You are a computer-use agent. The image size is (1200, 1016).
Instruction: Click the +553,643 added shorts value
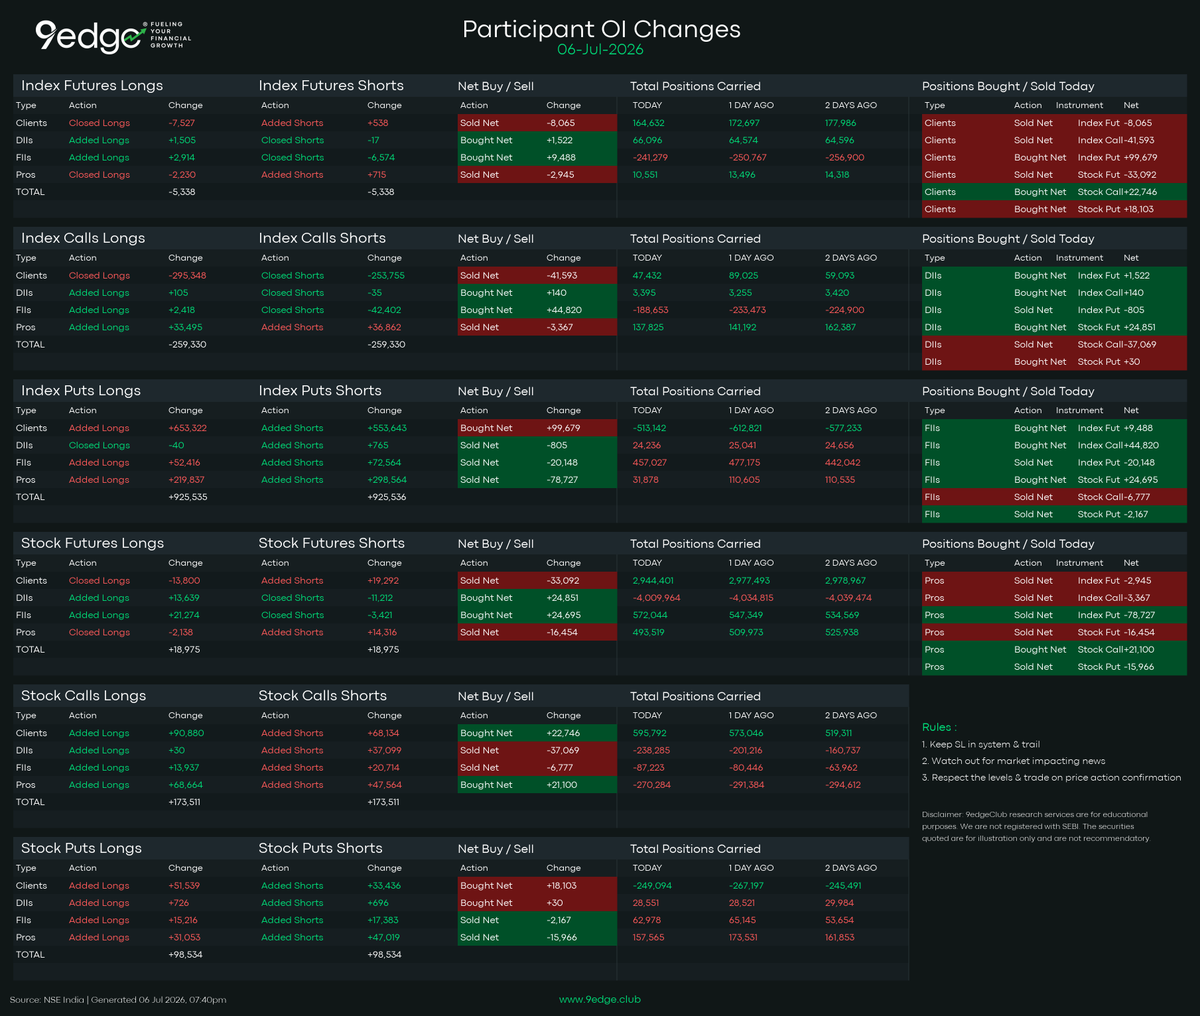387,428
